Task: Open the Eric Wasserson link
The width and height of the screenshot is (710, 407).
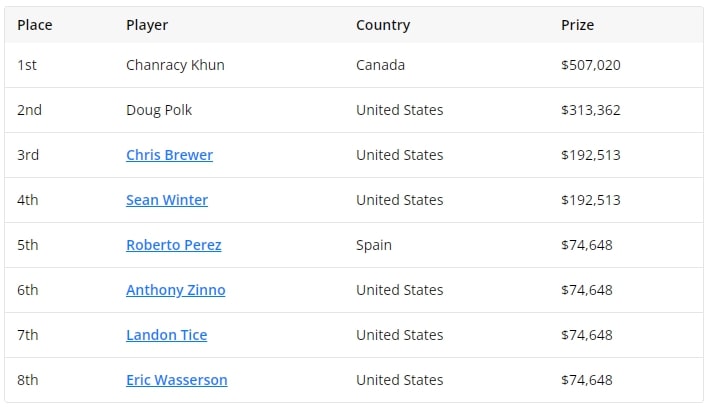Action: 177,380
